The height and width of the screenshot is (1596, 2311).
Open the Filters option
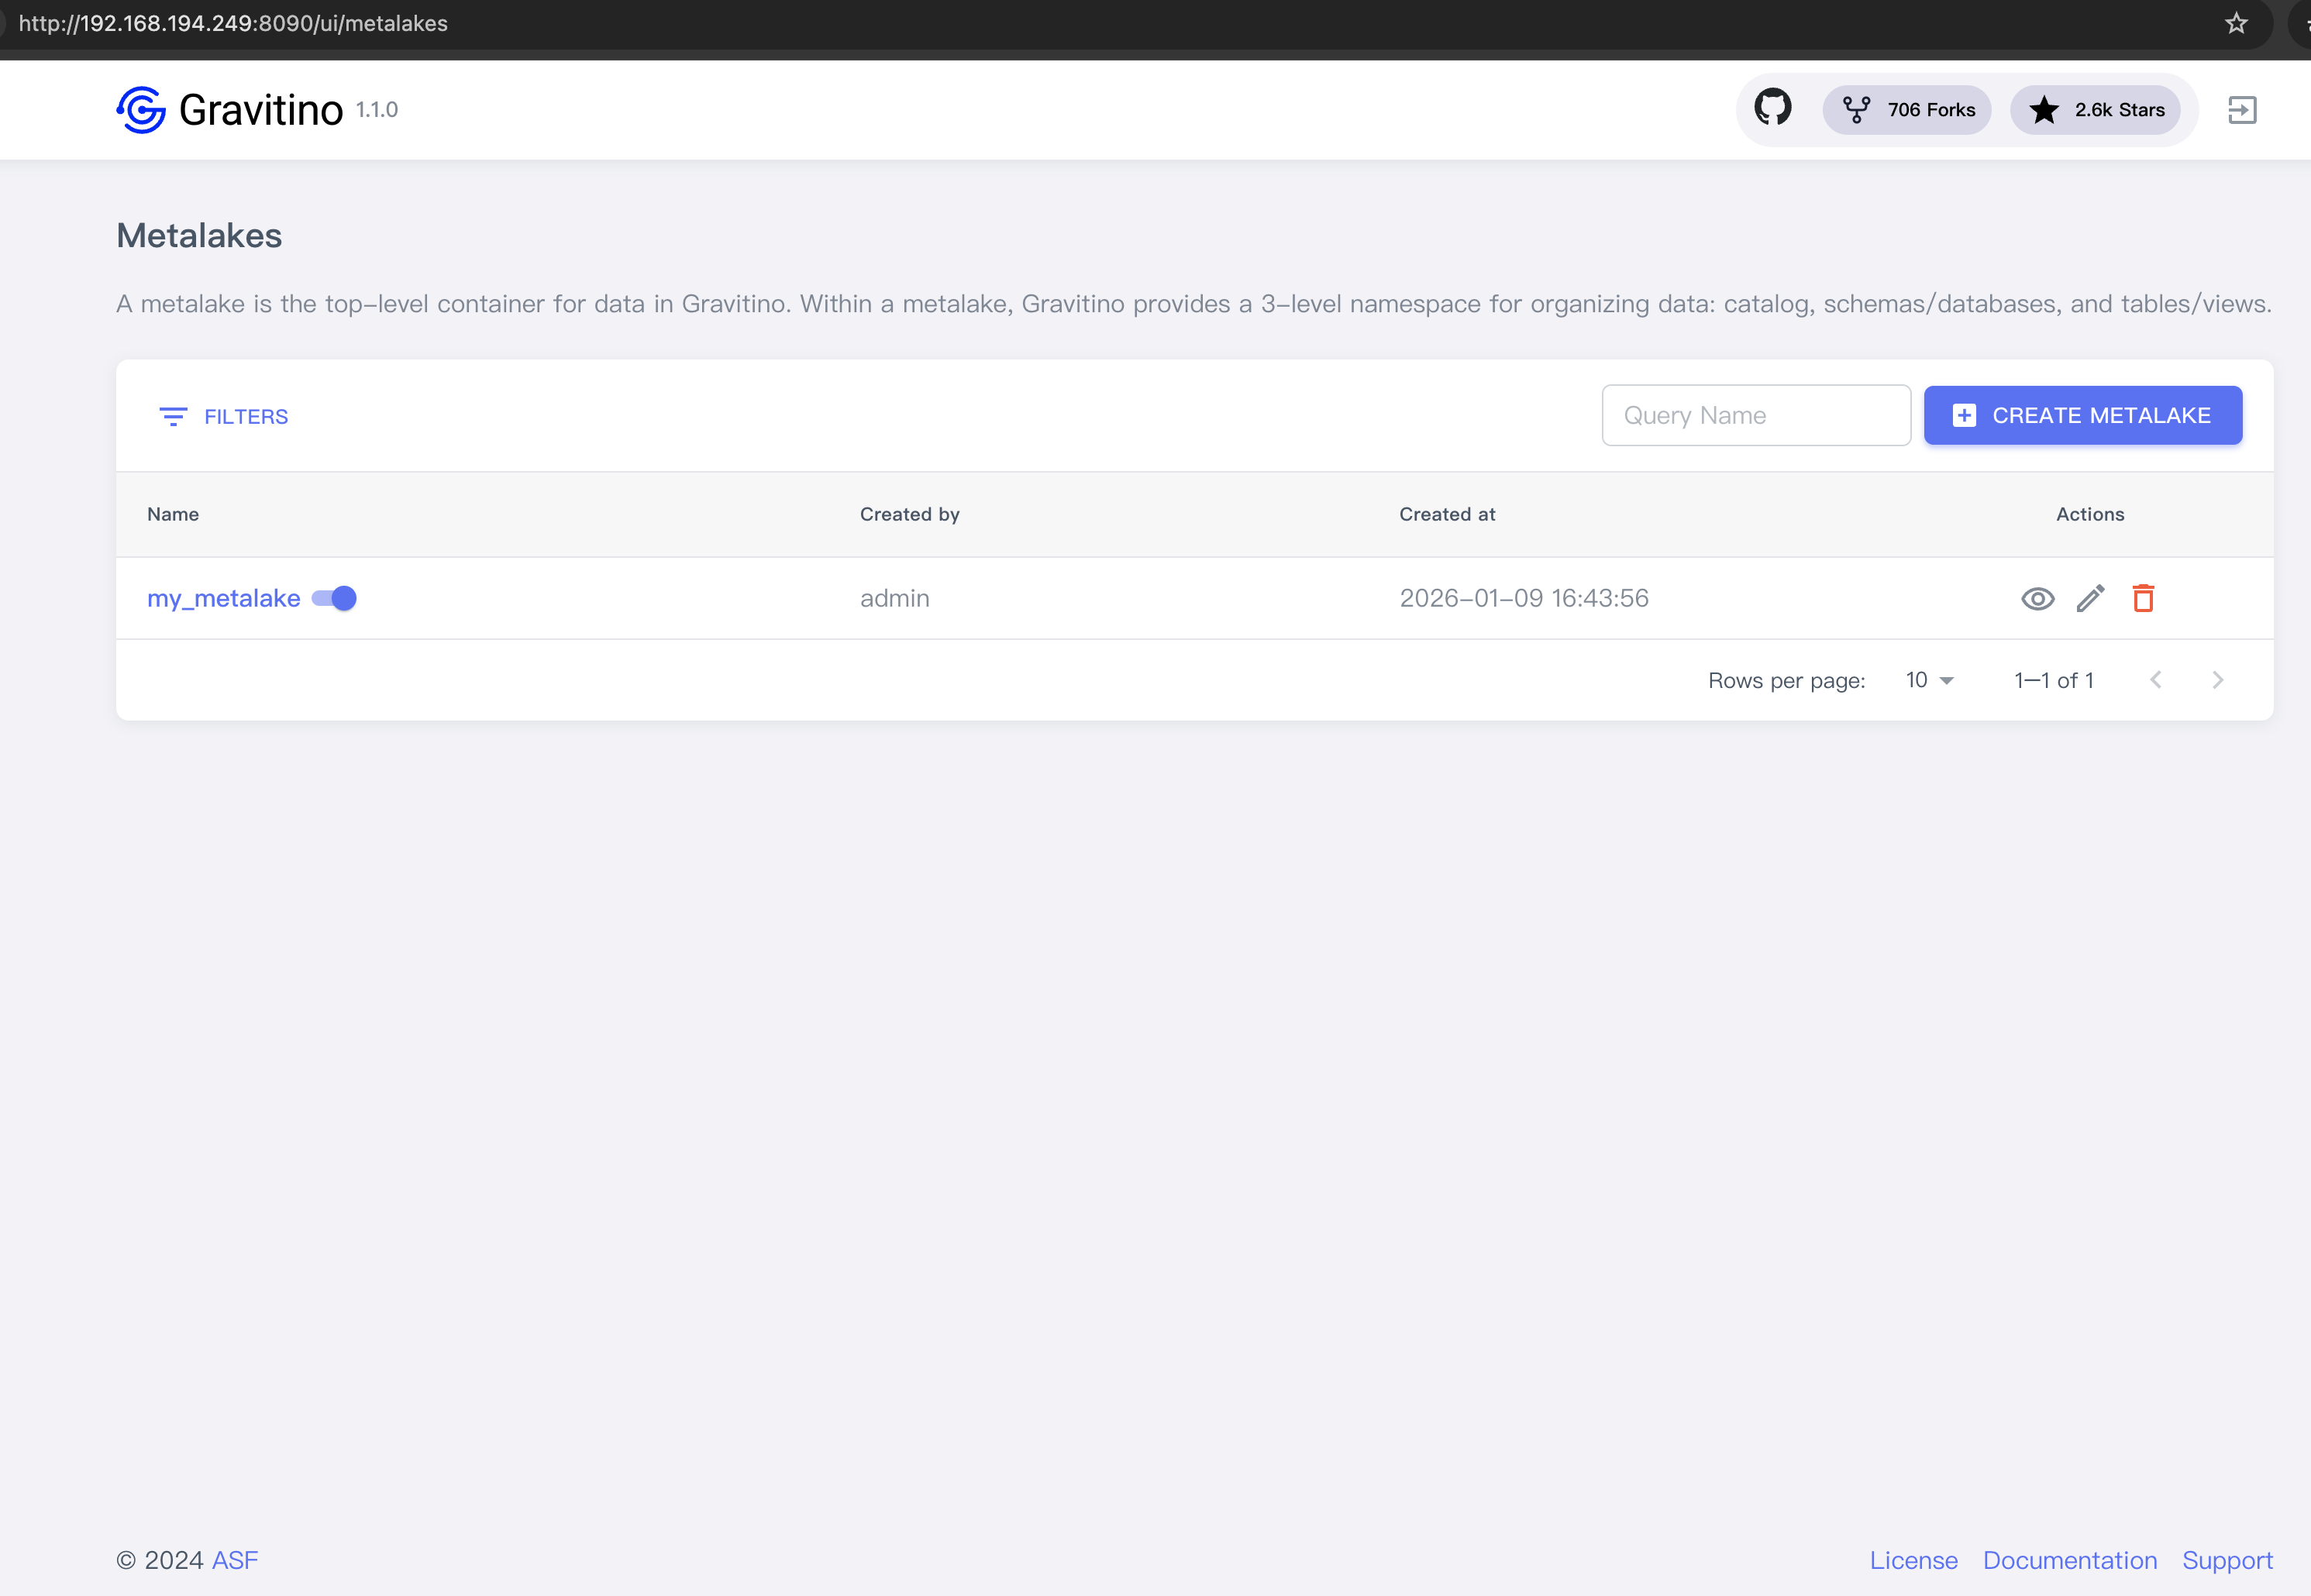[224, 416]
